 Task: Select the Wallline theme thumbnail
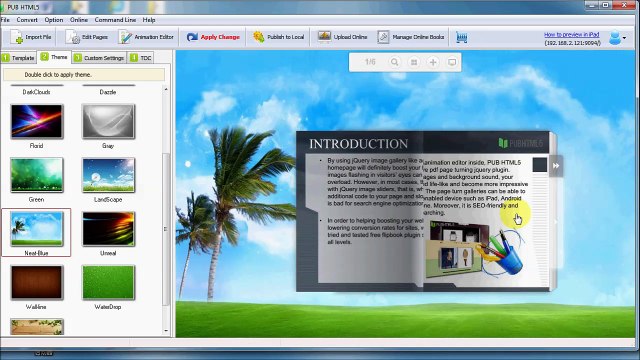(x=37, y=282)
